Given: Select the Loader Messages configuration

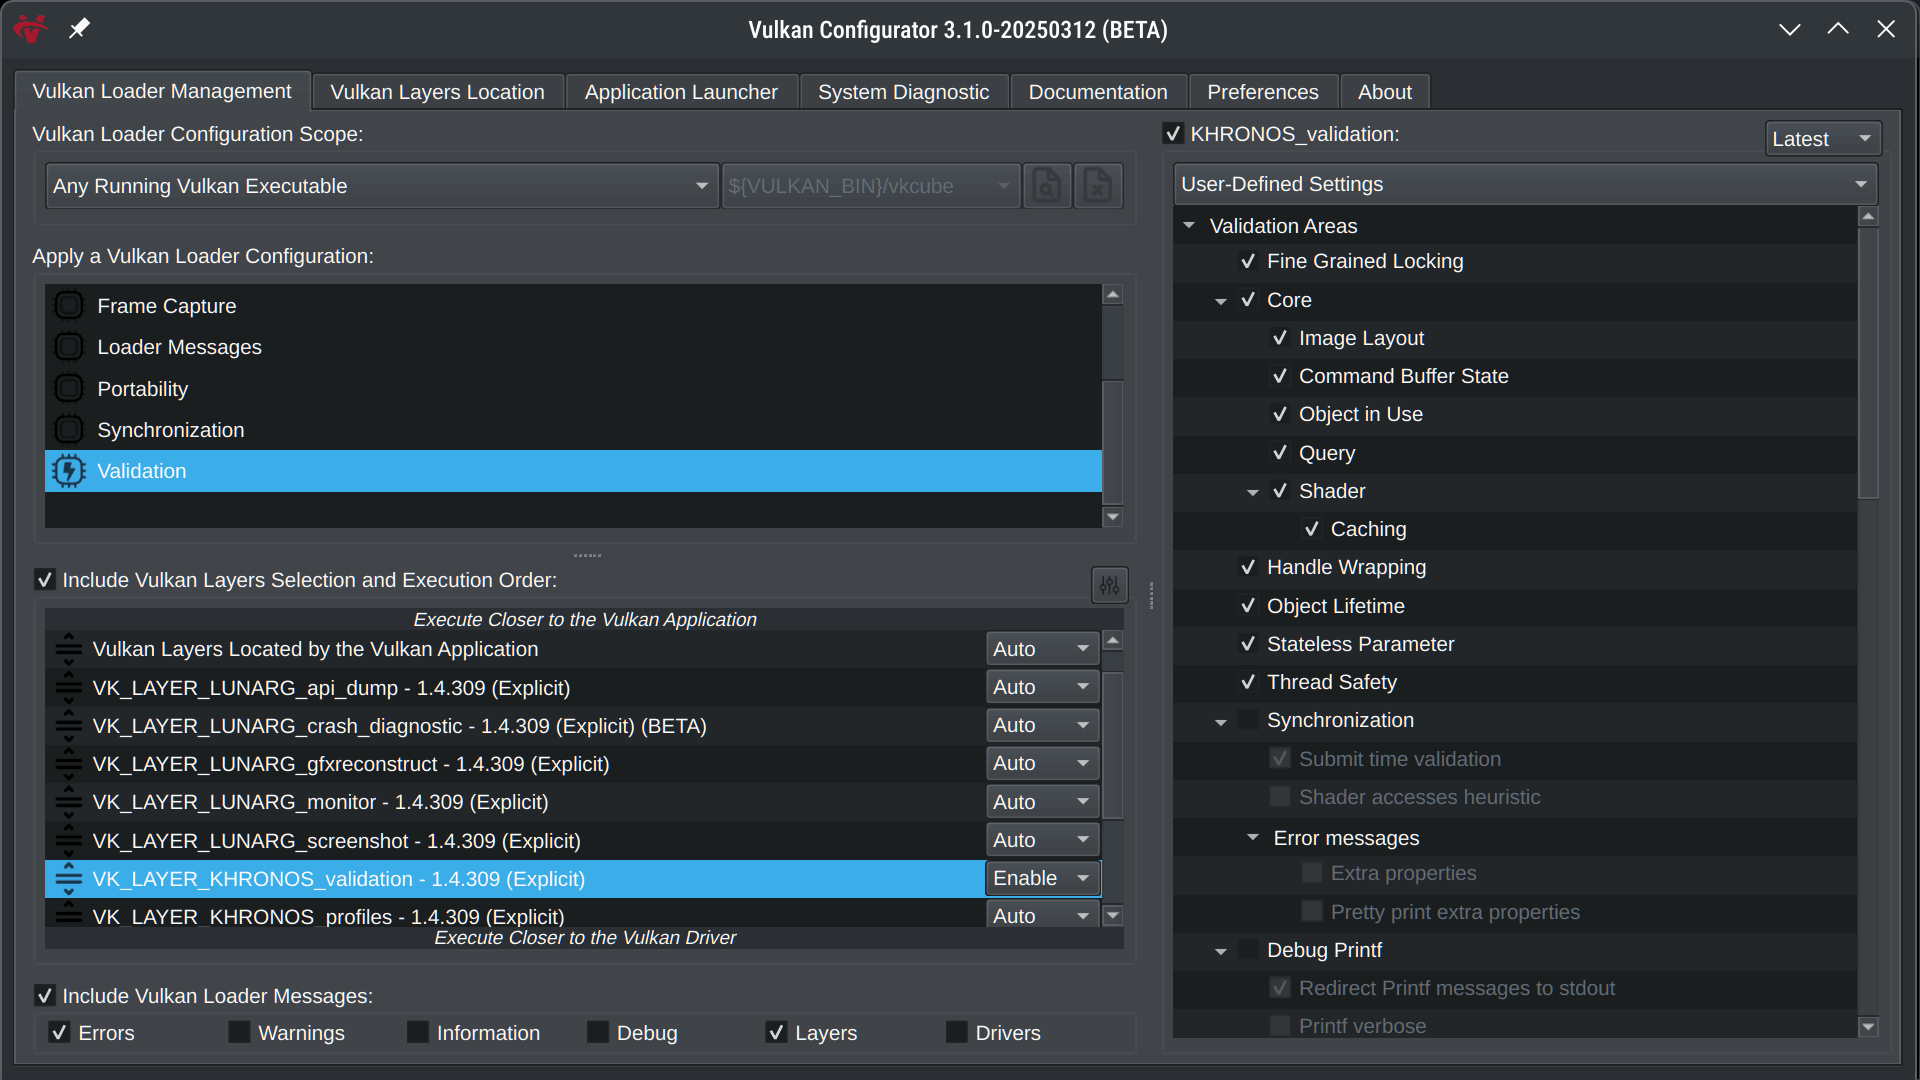Looking at the screenshot, I should coord(179,347).
